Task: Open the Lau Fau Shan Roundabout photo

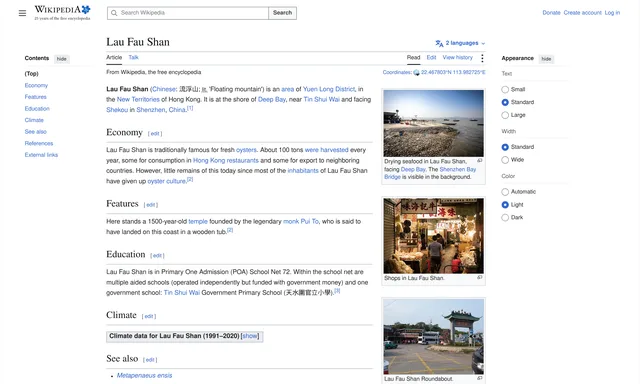Action: pyautogui.click(x=433, y=337)
